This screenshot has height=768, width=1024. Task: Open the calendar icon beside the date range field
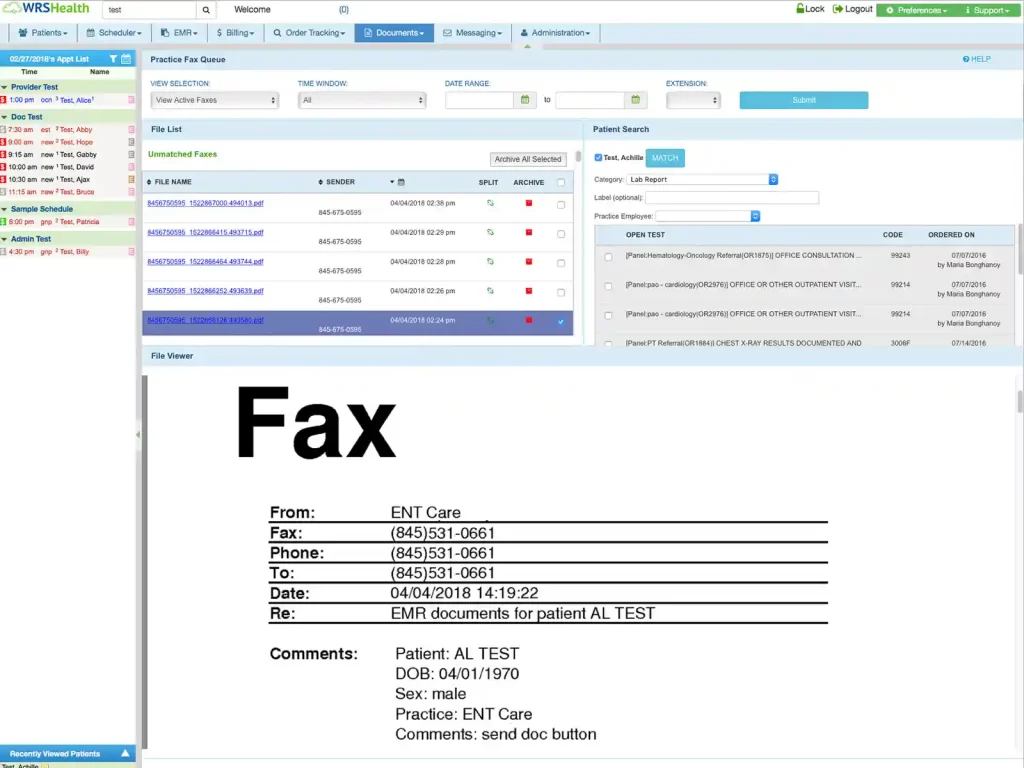(x=524, y=100)
